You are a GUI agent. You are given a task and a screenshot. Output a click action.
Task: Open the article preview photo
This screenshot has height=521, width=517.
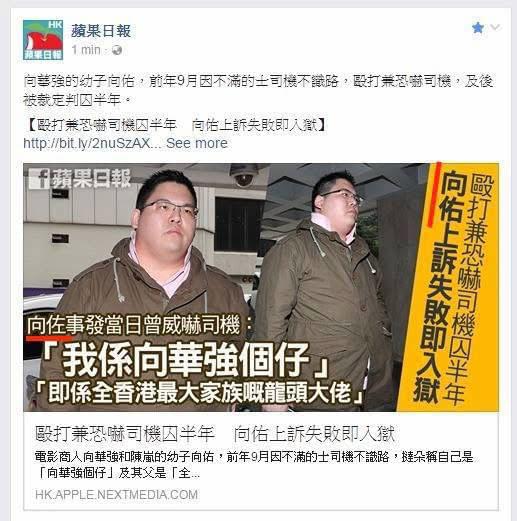[261, 287]
